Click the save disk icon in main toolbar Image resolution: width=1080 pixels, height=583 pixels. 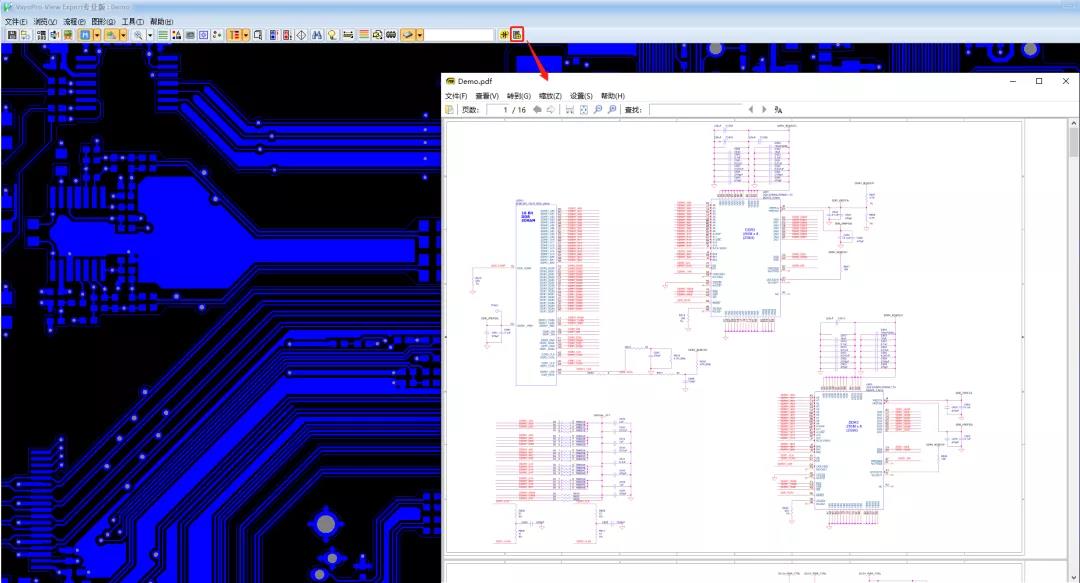(x=12, y=34)
